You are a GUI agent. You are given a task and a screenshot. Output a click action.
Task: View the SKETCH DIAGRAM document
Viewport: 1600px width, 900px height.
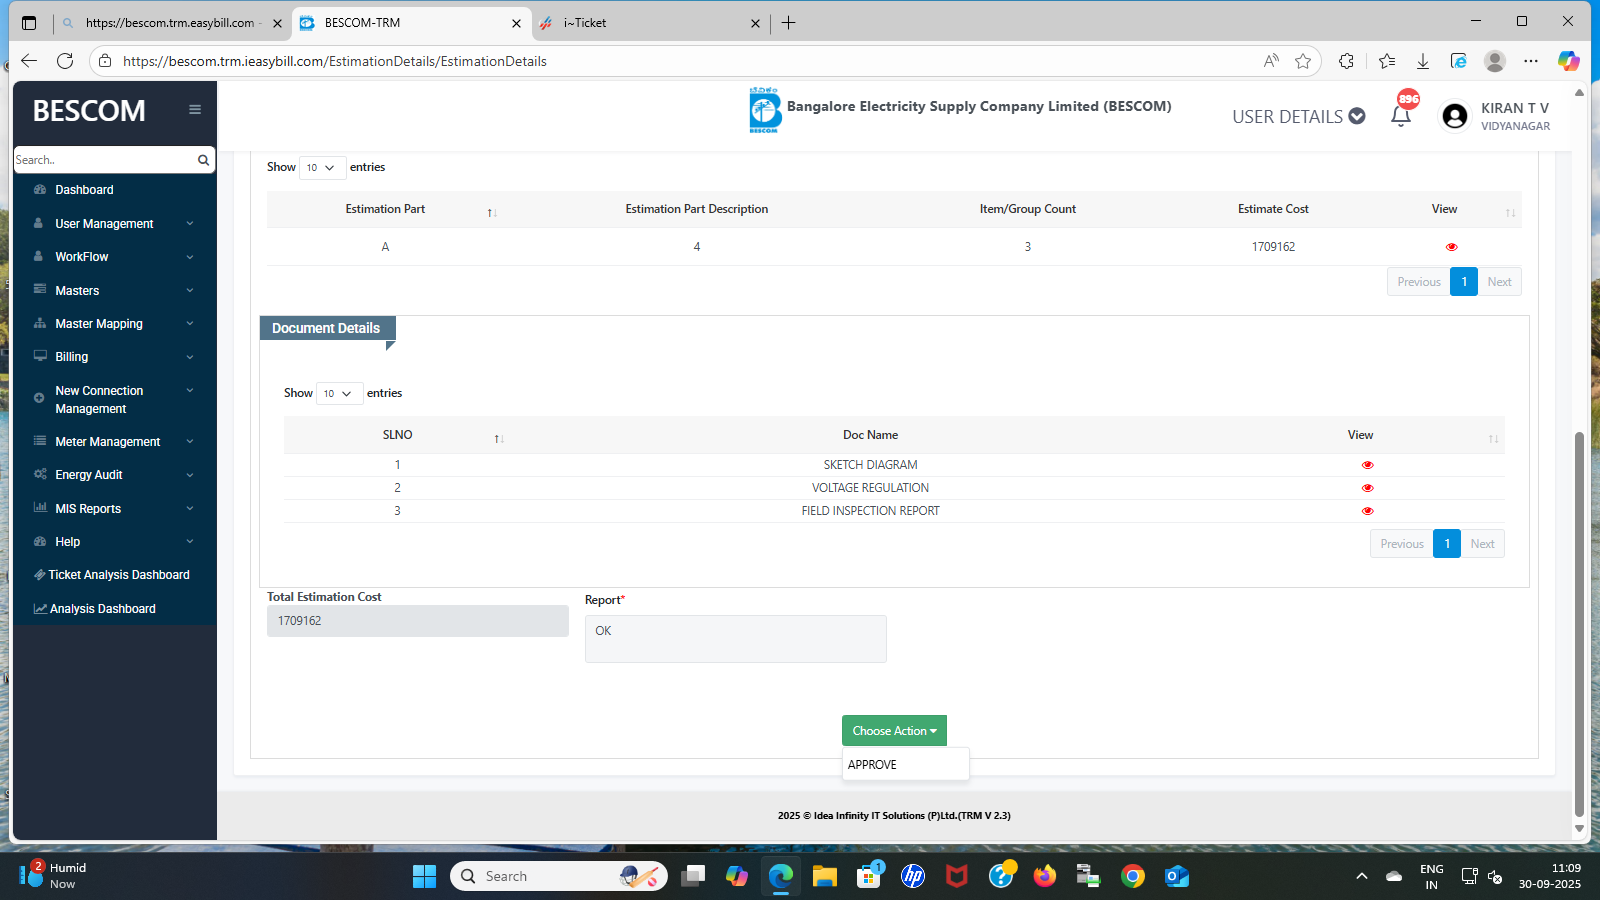1367,465
